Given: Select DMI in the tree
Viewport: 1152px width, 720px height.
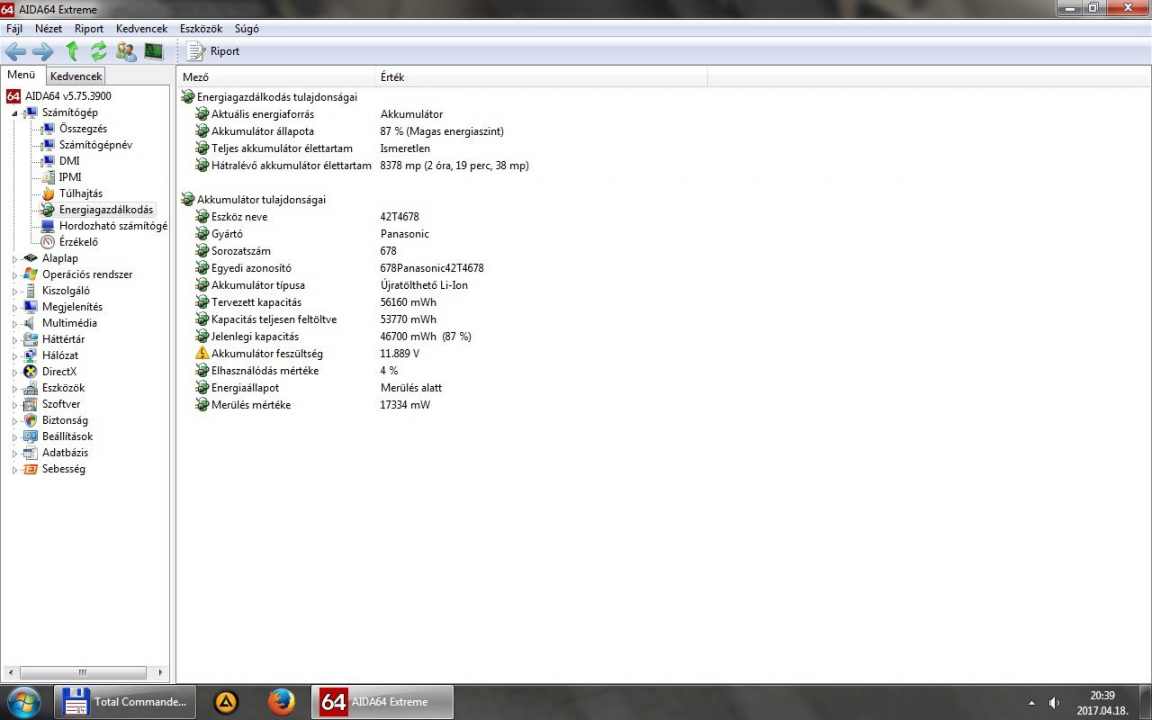Looking at the screenshot, I should click(x=69, y=161).
